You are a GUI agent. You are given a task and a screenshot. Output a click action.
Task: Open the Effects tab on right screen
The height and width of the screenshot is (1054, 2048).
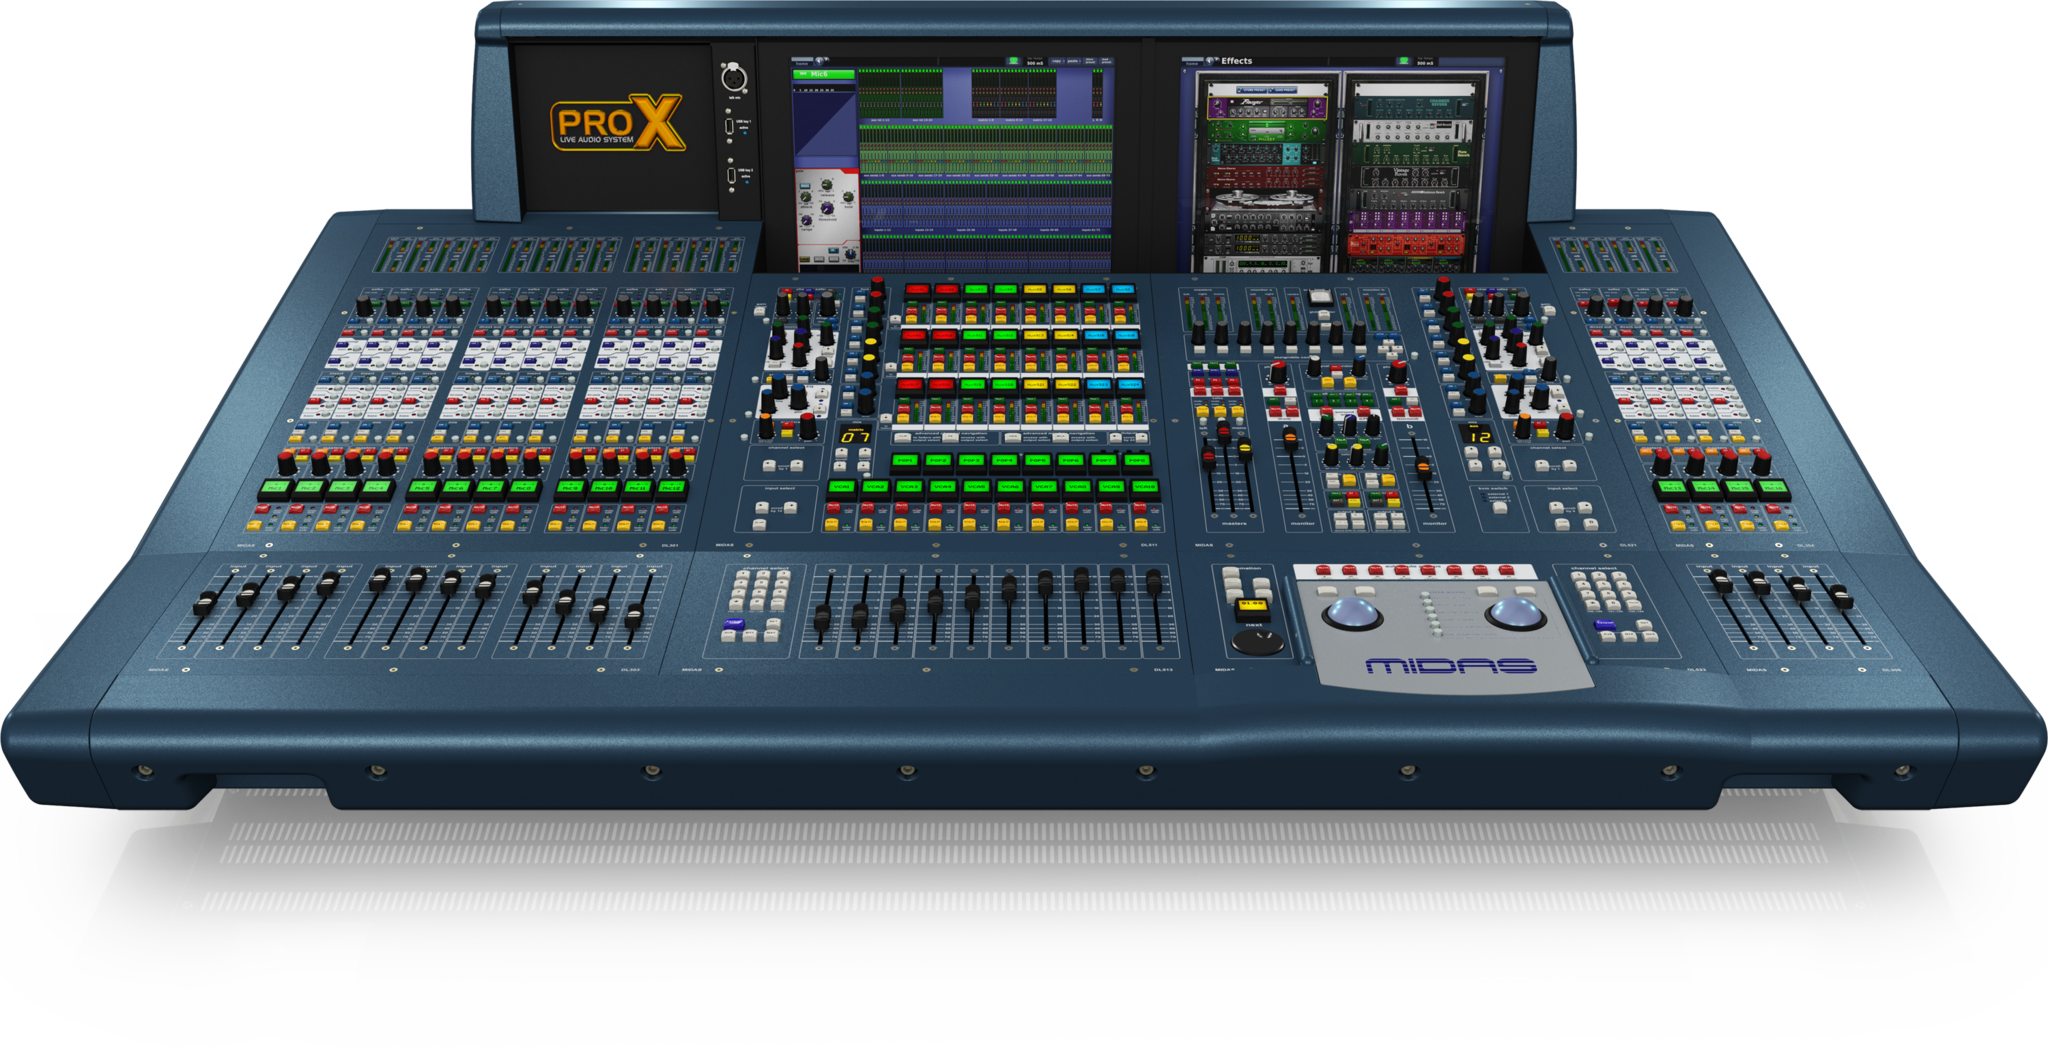[1236, 61]
